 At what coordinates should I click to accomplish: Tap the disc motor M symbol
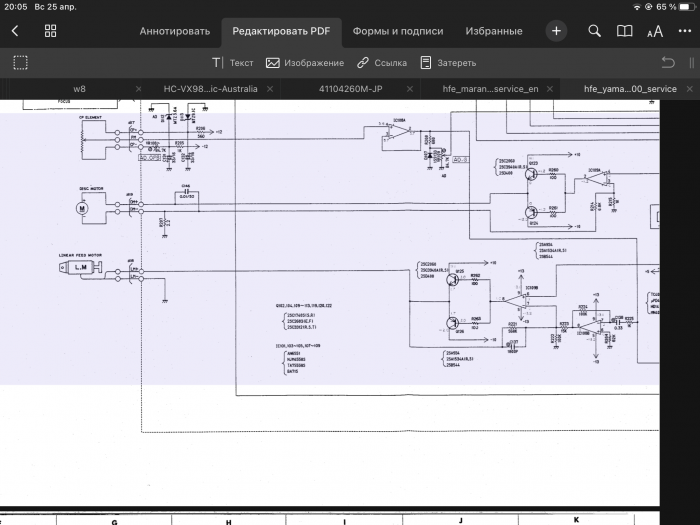pyautogui.click(x=82, y=208)
